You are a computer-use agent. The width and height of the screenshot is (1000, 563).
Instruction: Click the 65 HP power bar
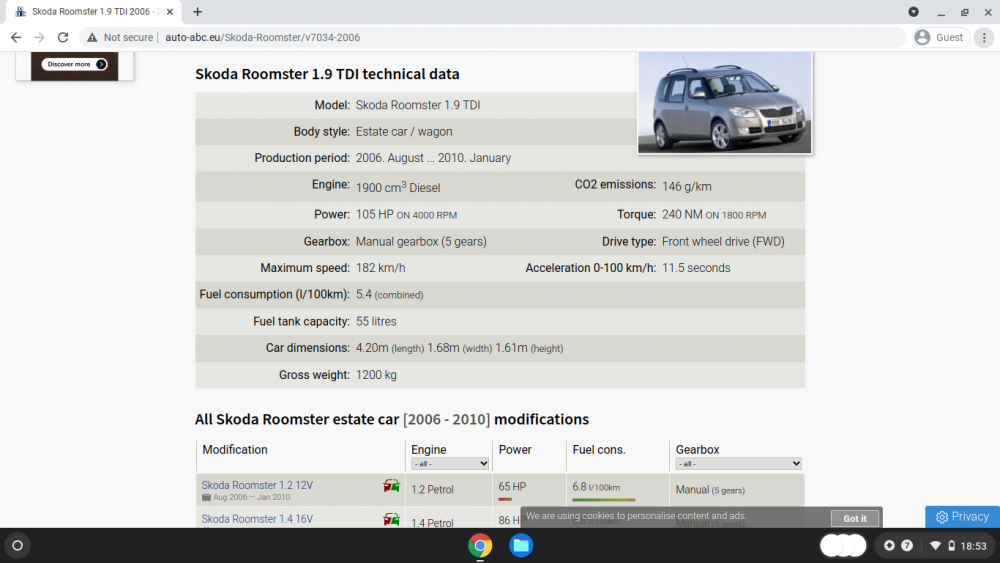click(x=505, y=499)
